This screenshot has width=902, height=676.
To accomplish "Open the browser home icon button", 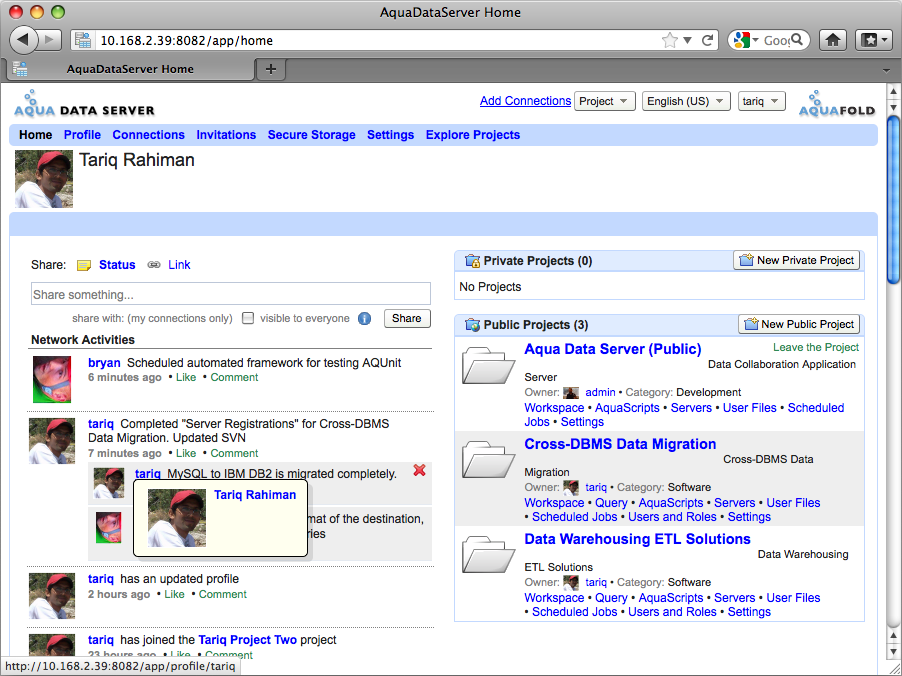I will point(833,40).
